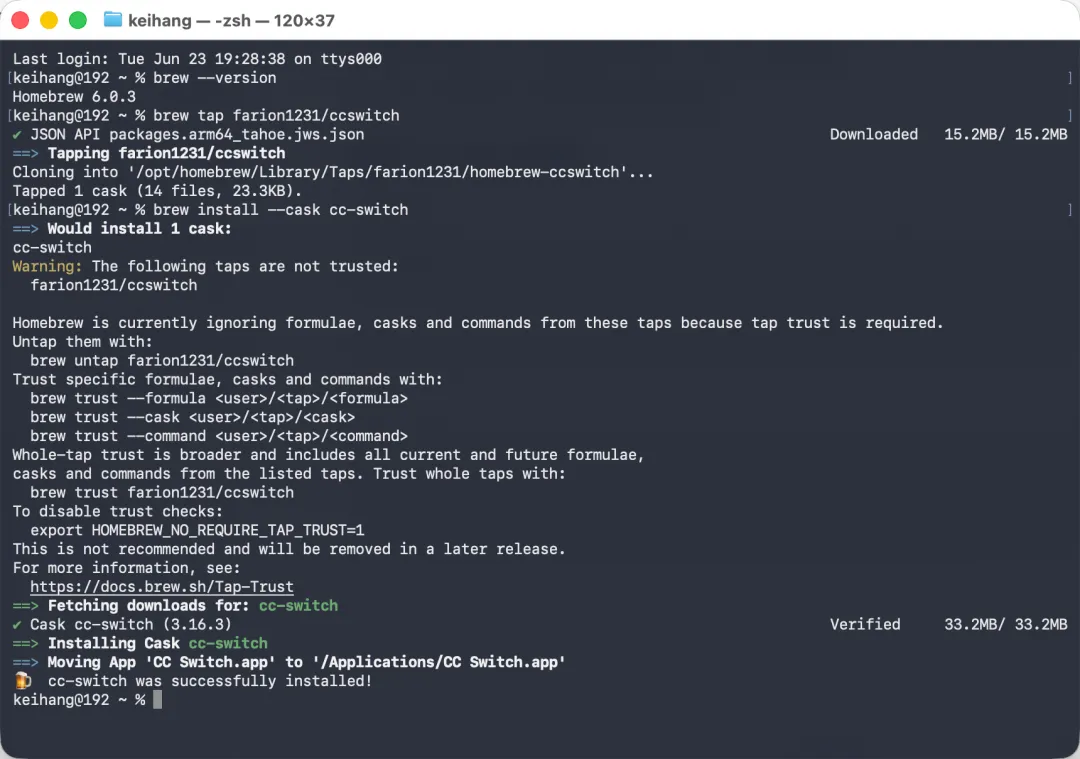Click the beer mug success icon
Screen dimensions: 1080x759
pyautogui.click(x=23, y=680)
